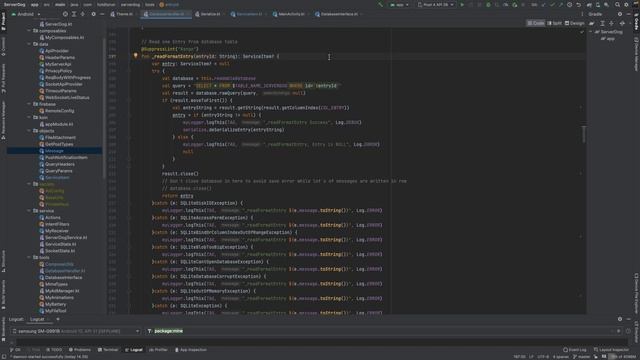640x360 pixels.
Task: Switch to the MainActivity.kt editor tab
Action: 289,14
